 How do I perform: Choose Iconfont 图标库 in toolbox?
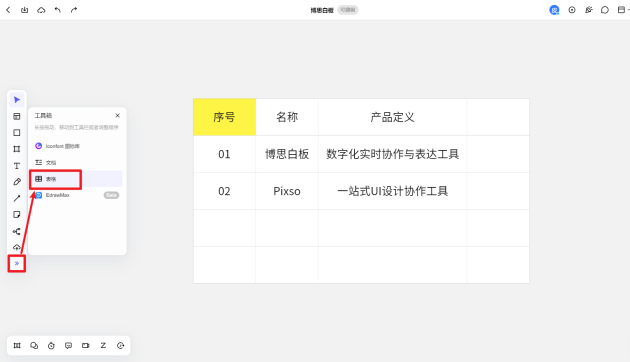point(77,146)
